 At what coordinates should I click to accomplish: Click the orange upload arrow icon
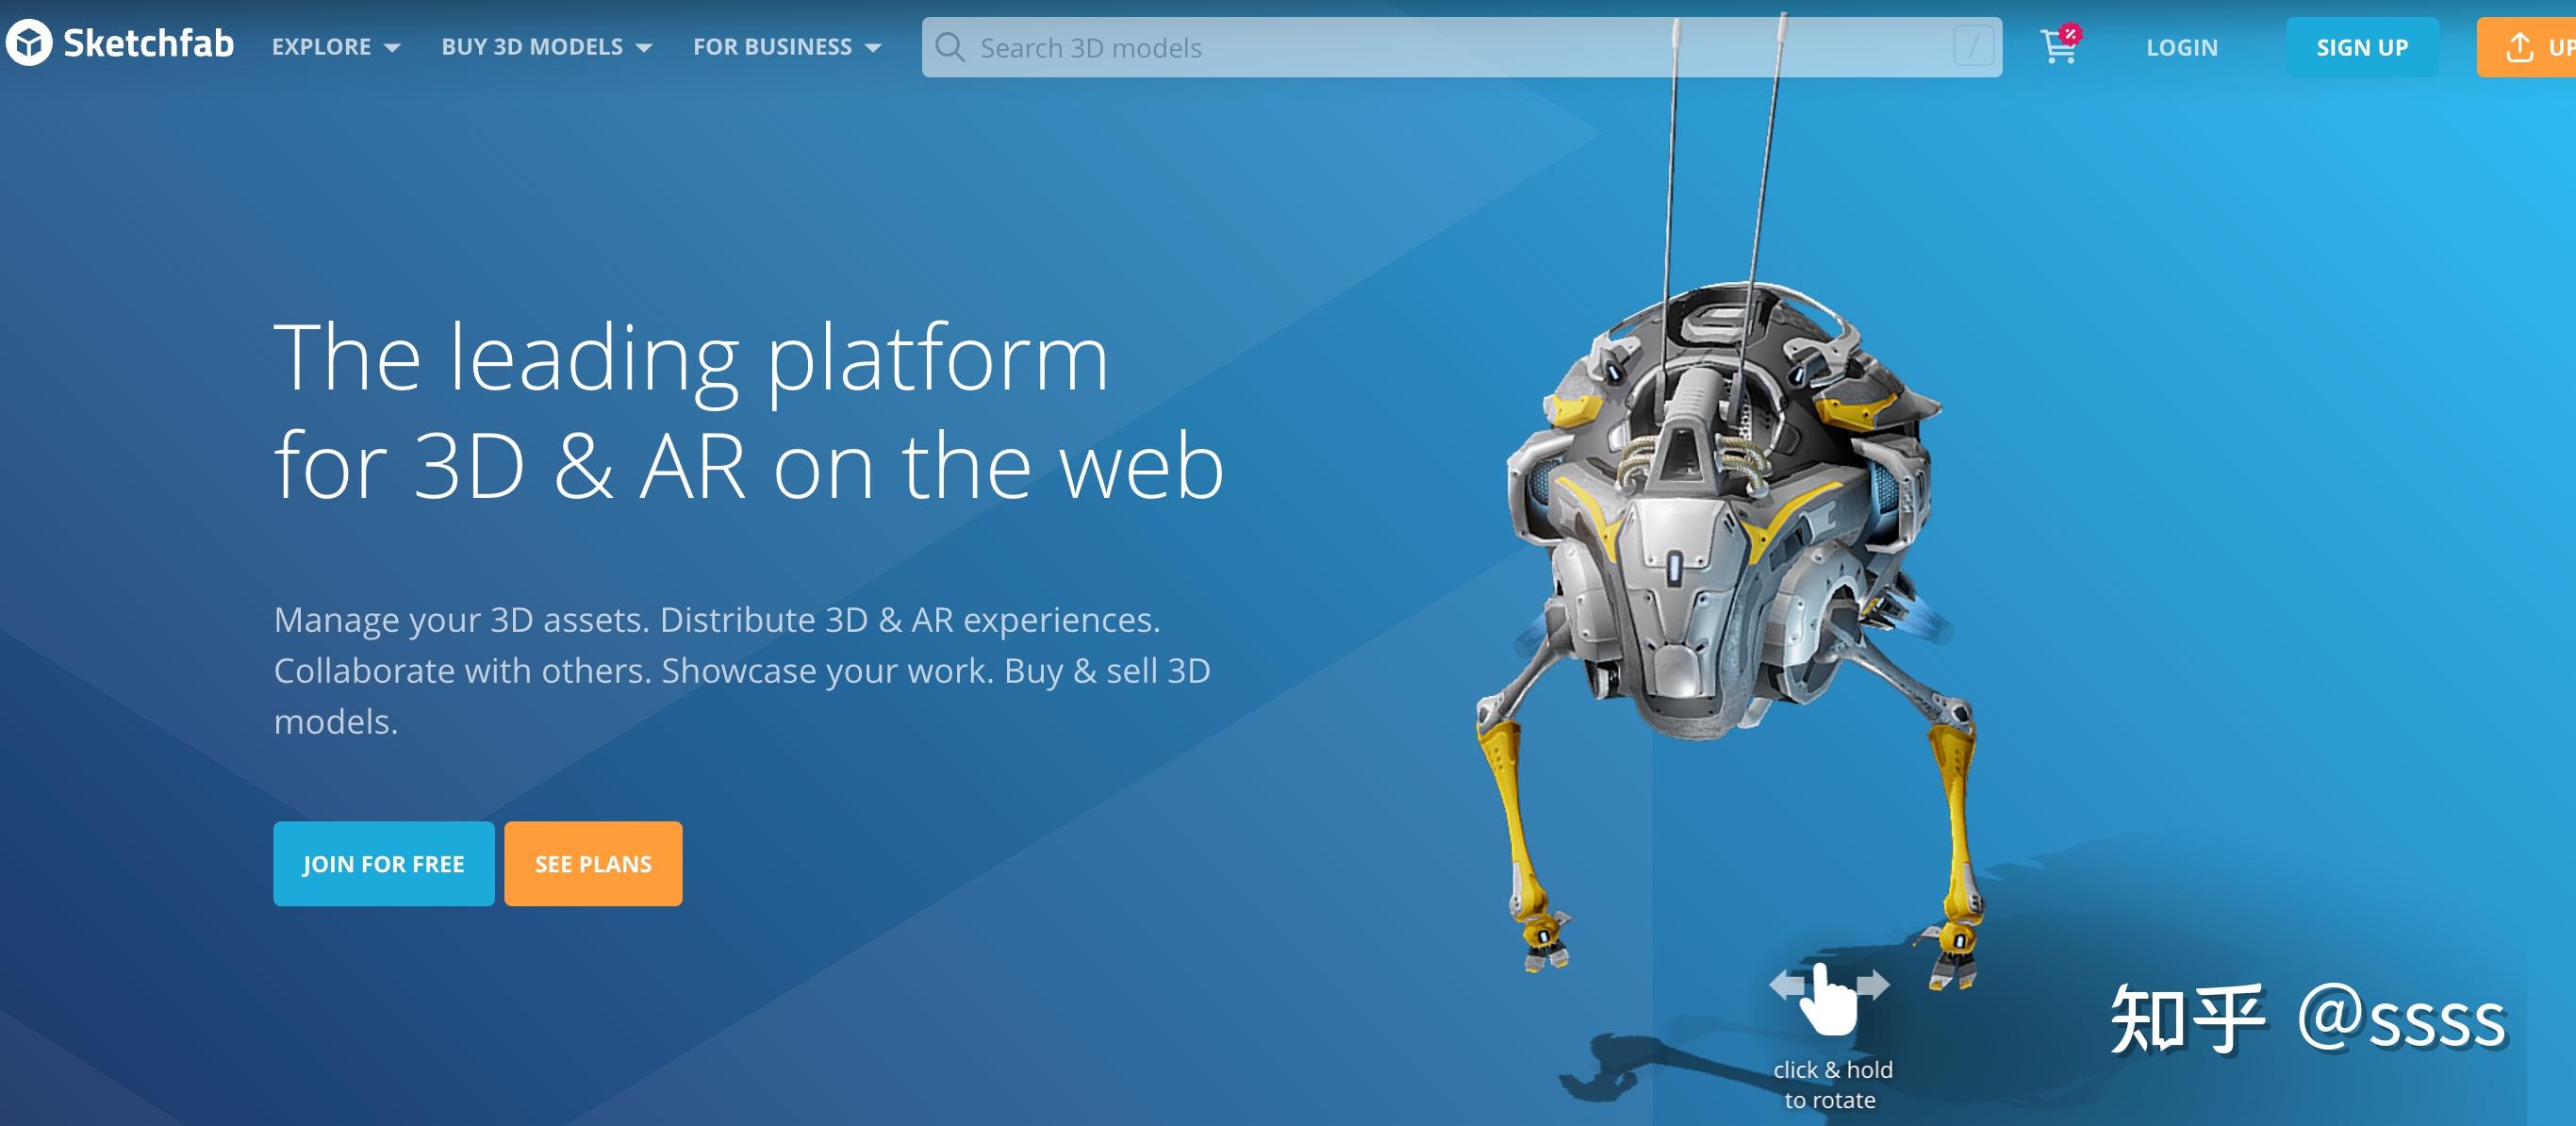(2519, 47)
